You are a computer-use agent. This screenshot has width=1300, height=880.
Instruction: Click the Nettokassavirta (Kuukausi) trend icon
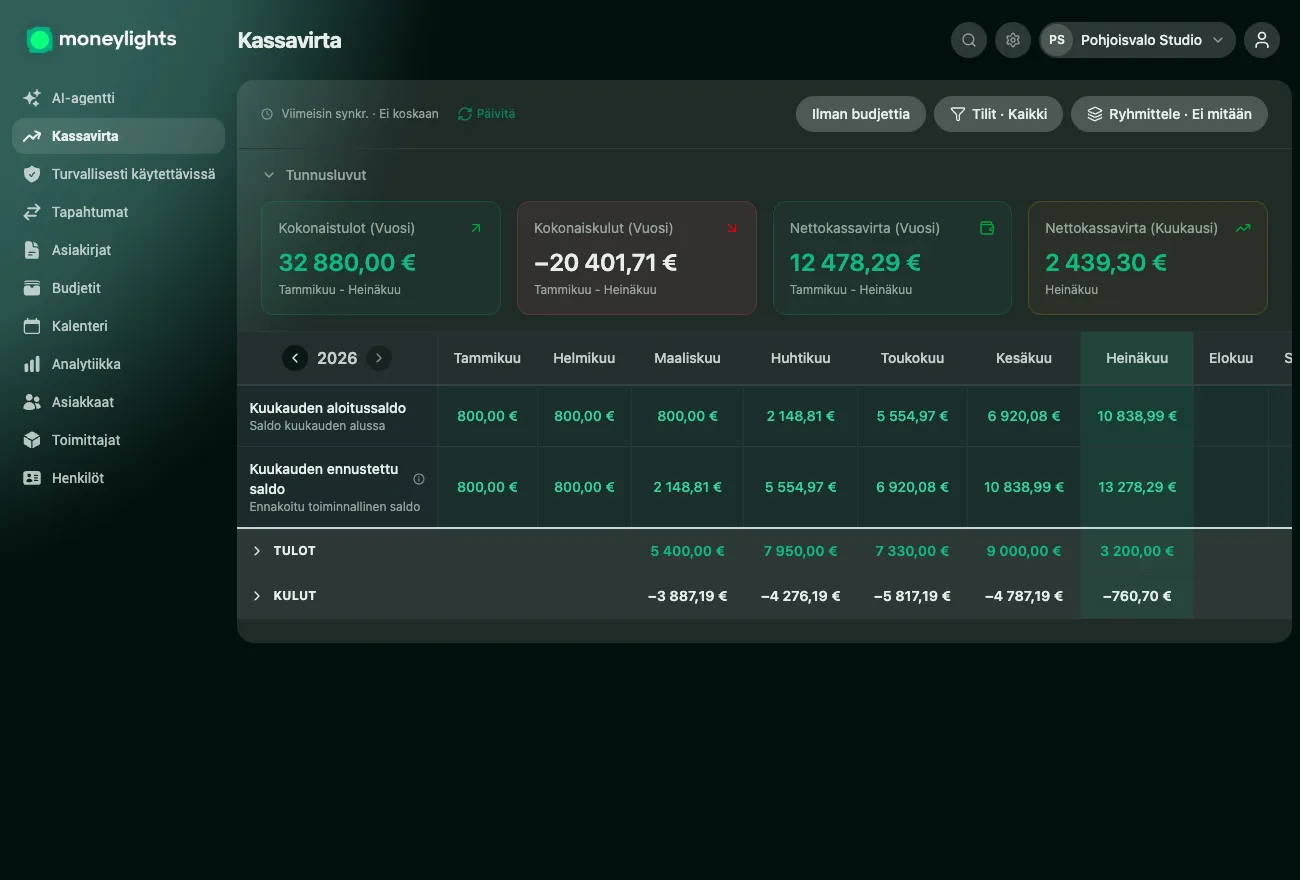(x=1243, y=228)
